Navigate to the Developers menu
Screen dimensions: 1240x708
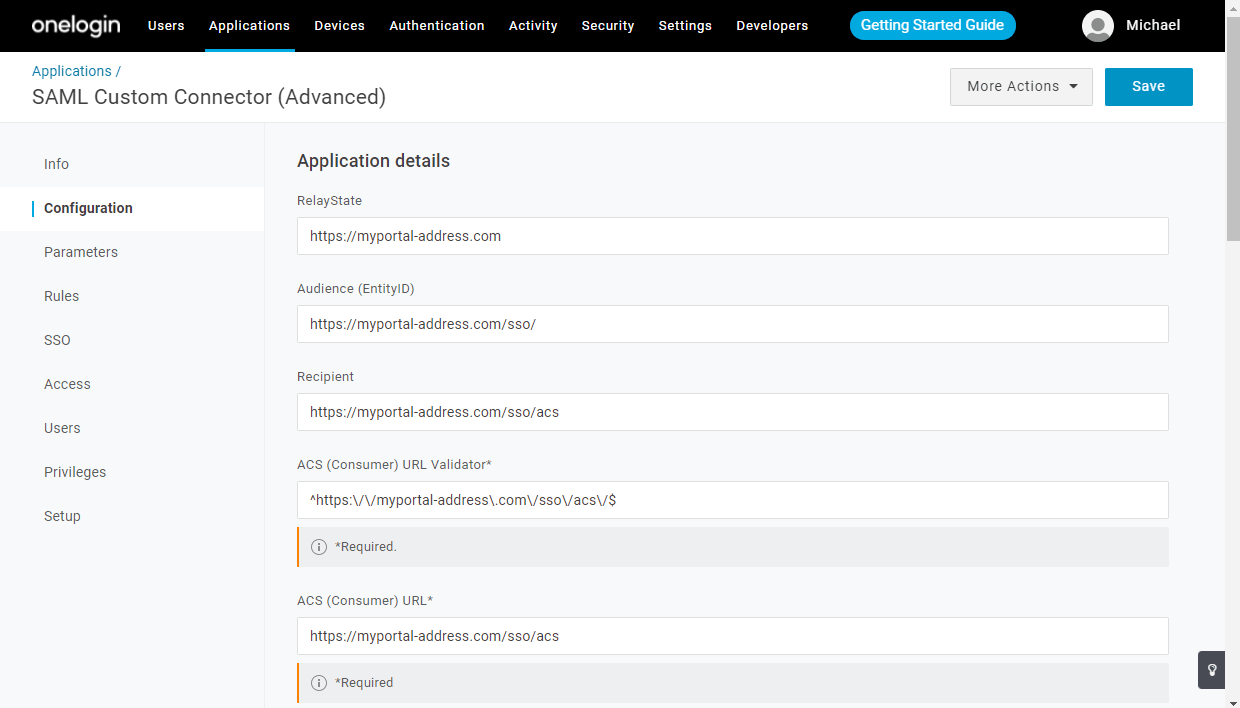pyautogui.click(x=772, y=25)
